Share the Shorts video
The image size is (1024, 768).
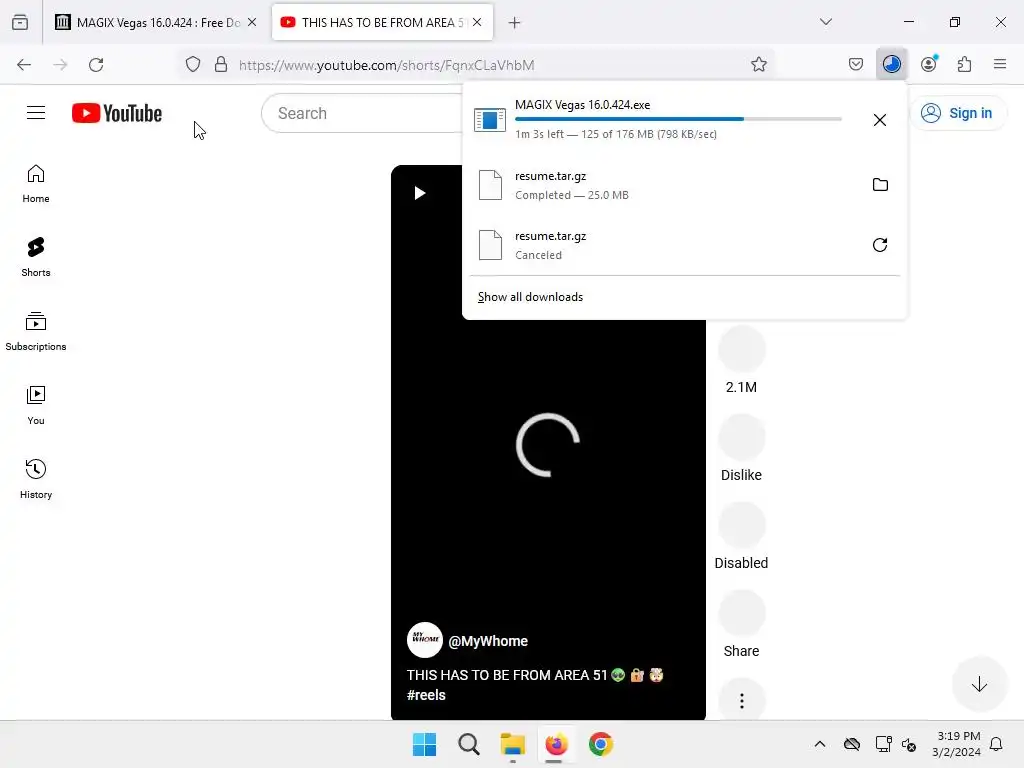tap(741, 613)
